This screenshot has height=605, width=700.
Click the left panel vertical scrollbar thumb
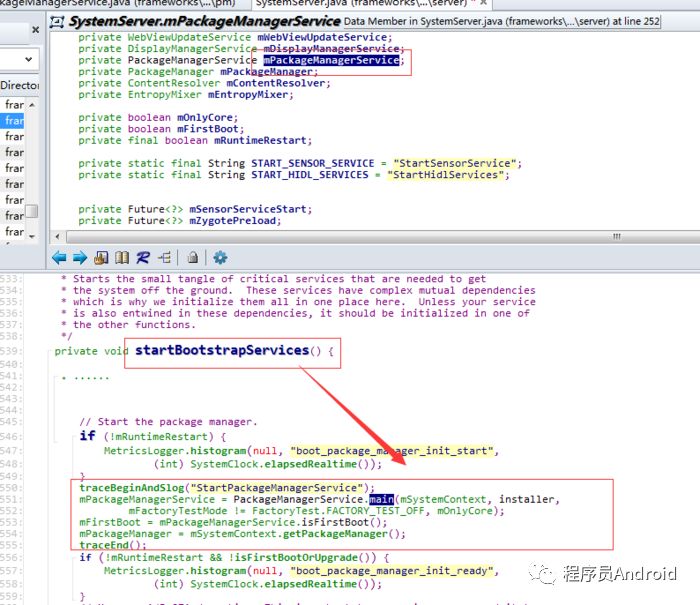coord(32,211)
